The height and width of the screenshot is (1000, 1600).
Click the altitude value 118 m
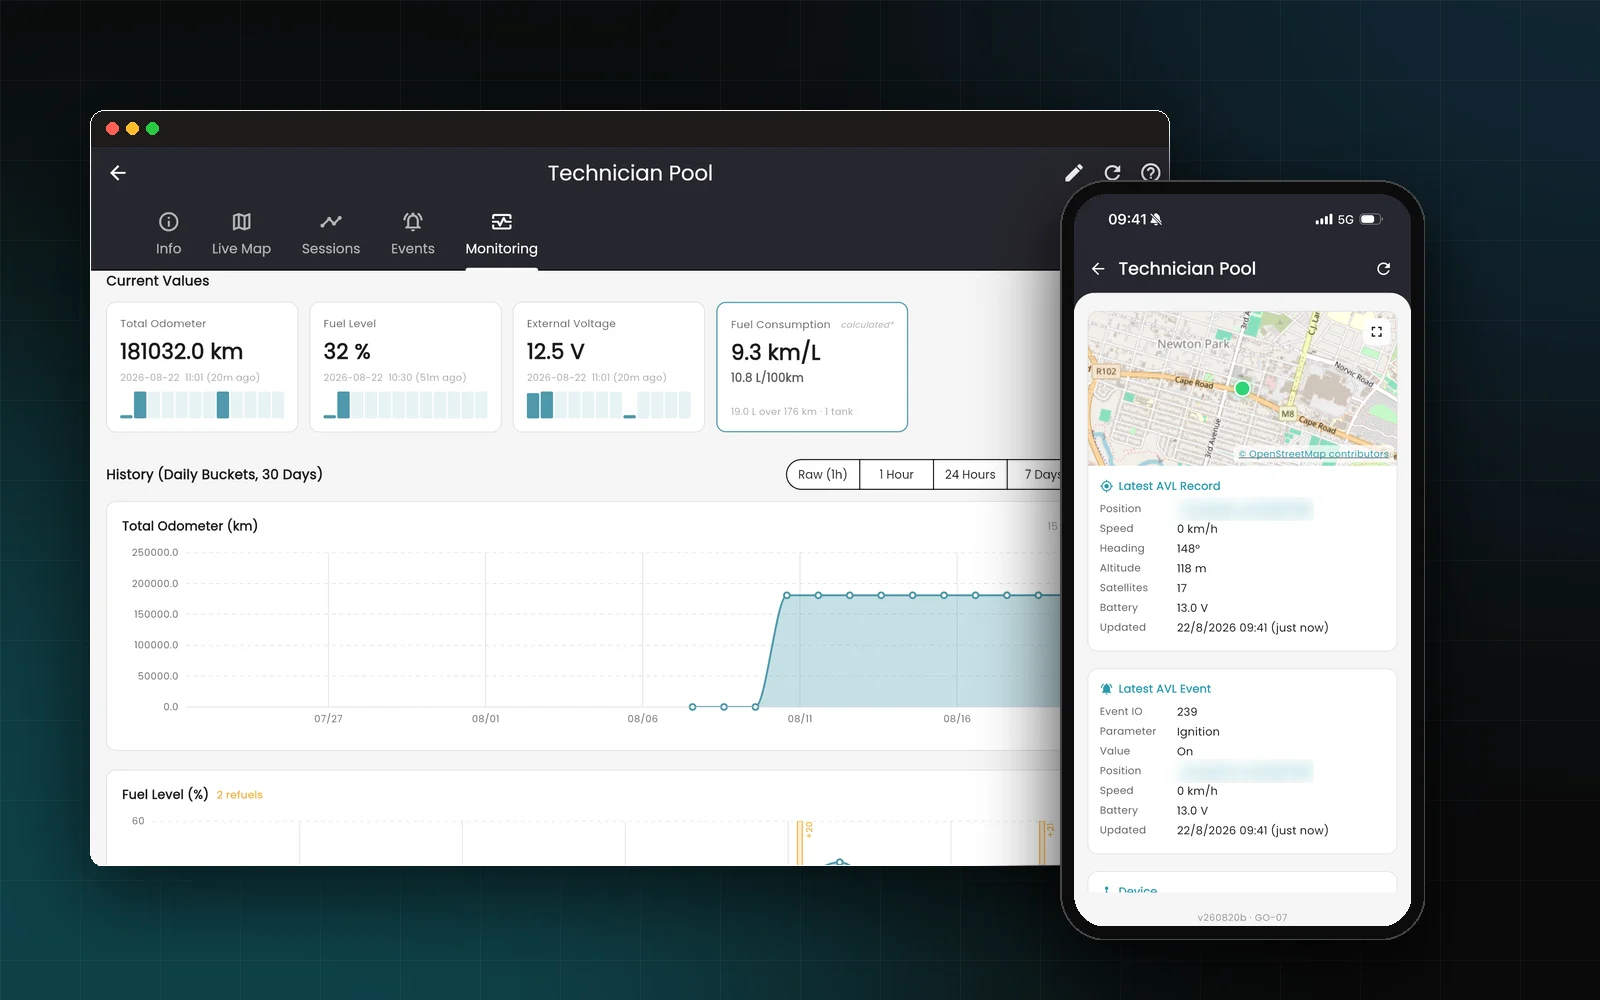point(1191,568)
